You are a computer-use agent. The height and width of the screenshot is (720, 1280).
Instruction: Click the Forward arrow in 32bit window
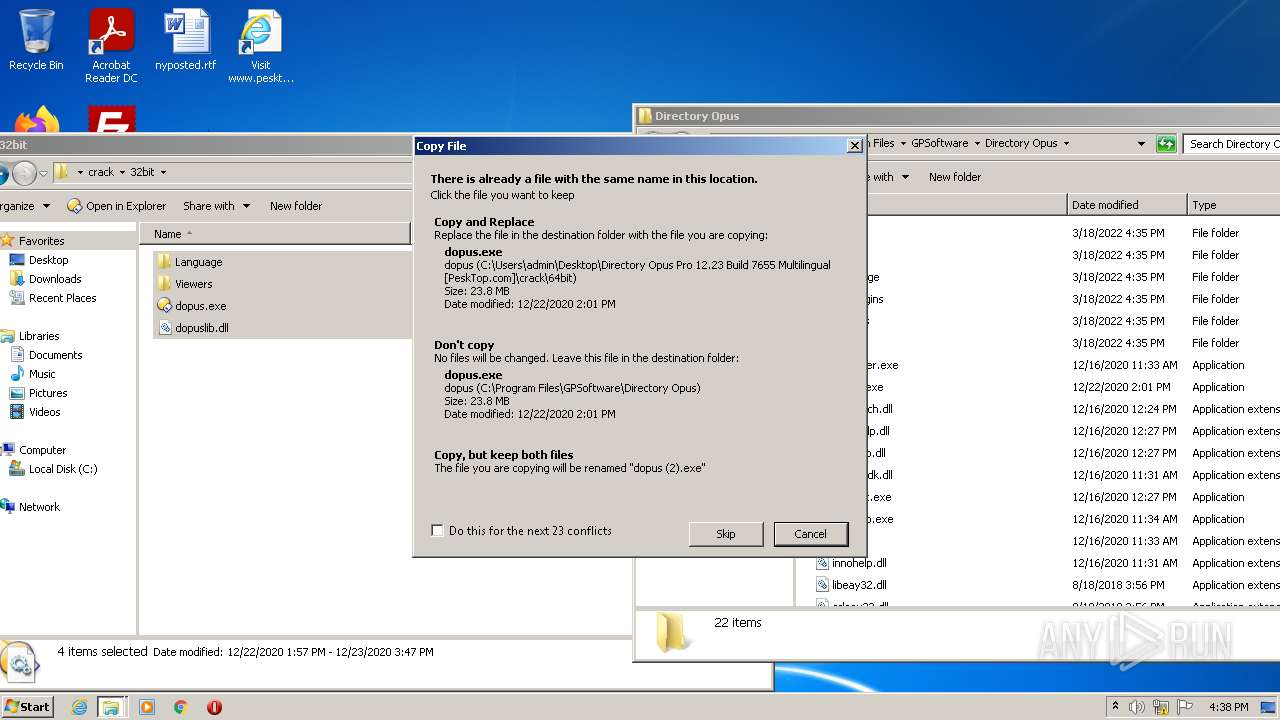click(x=24, y=173)
